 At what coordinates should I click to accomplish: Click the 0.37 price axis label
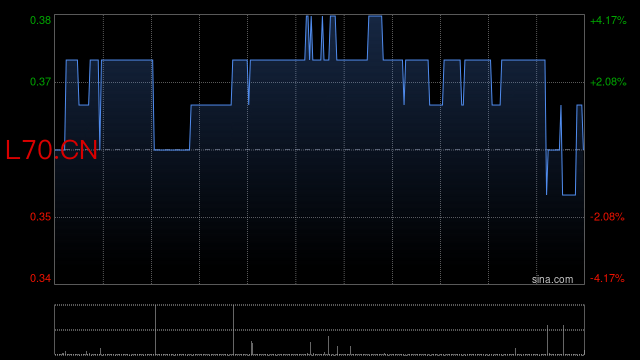tap(40, 82)
